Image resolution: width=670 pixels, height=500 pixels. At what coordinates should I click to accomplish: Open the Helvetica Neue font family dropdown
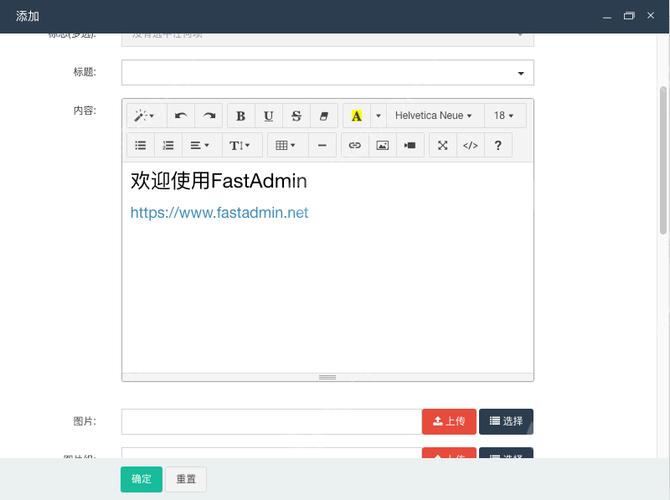coord(433,116)
